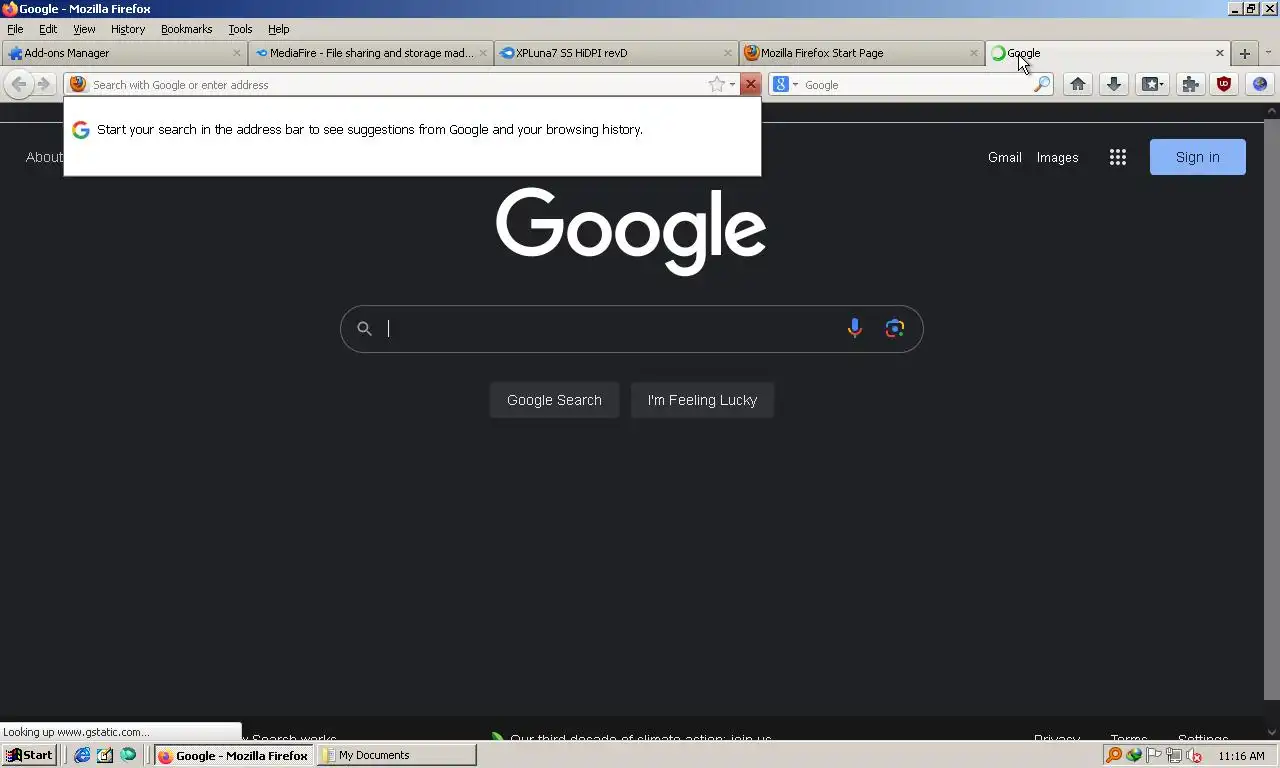
Task: Close the Mozilla Firefox Start Page tab
Action: pyautogui.click(x=974, y=53)
